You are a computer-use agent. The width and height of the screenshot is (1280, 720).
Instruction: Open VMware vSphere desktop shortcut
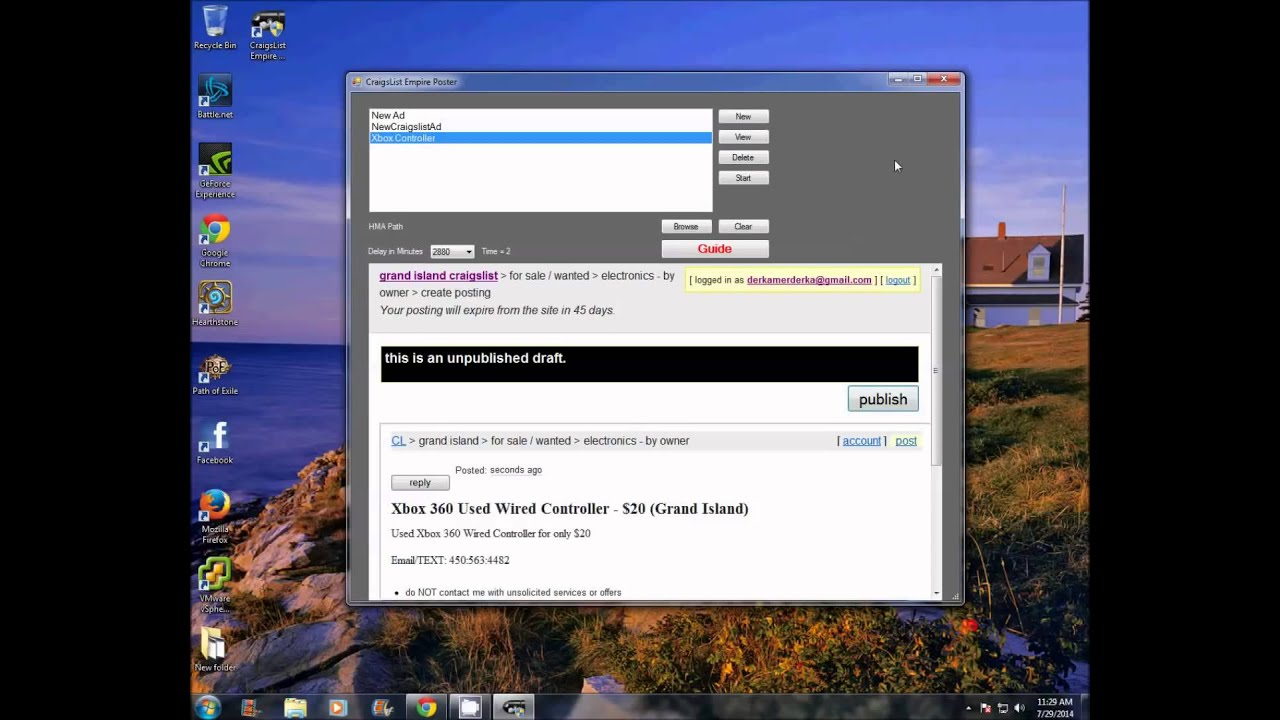[214, 585]
